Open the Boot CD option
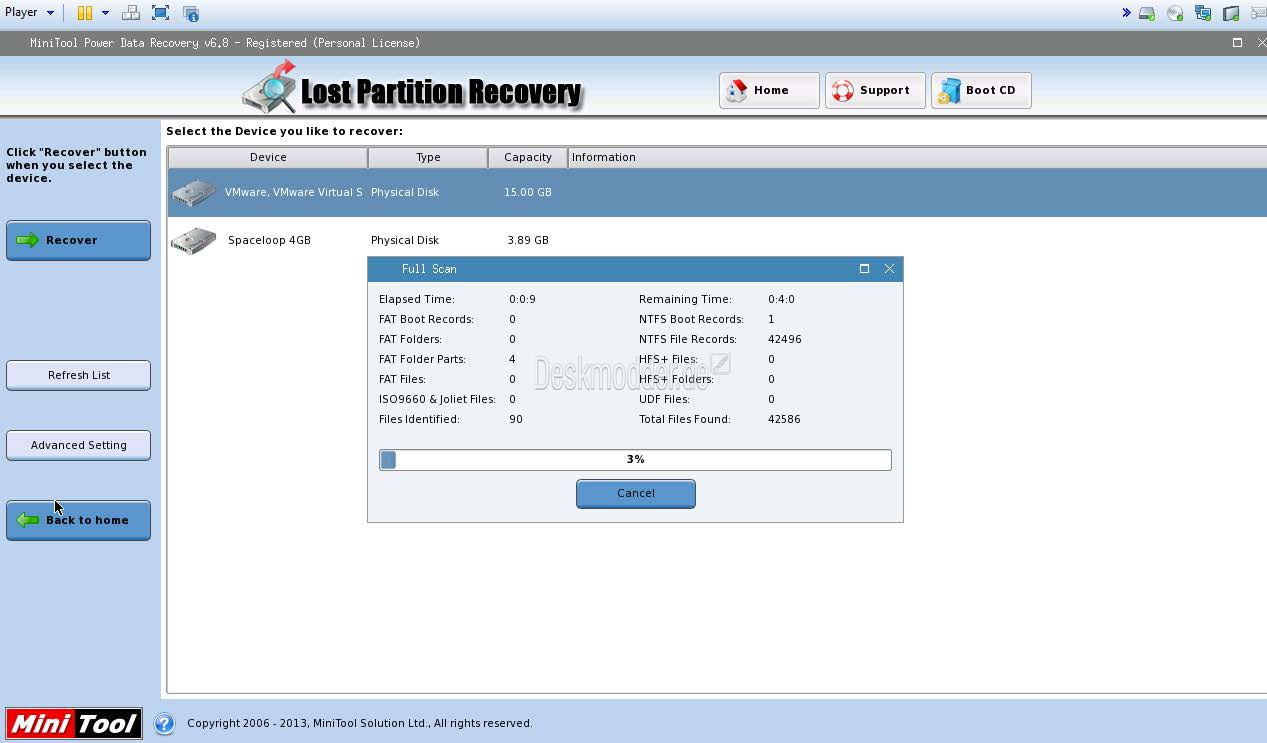 point(981,90)
